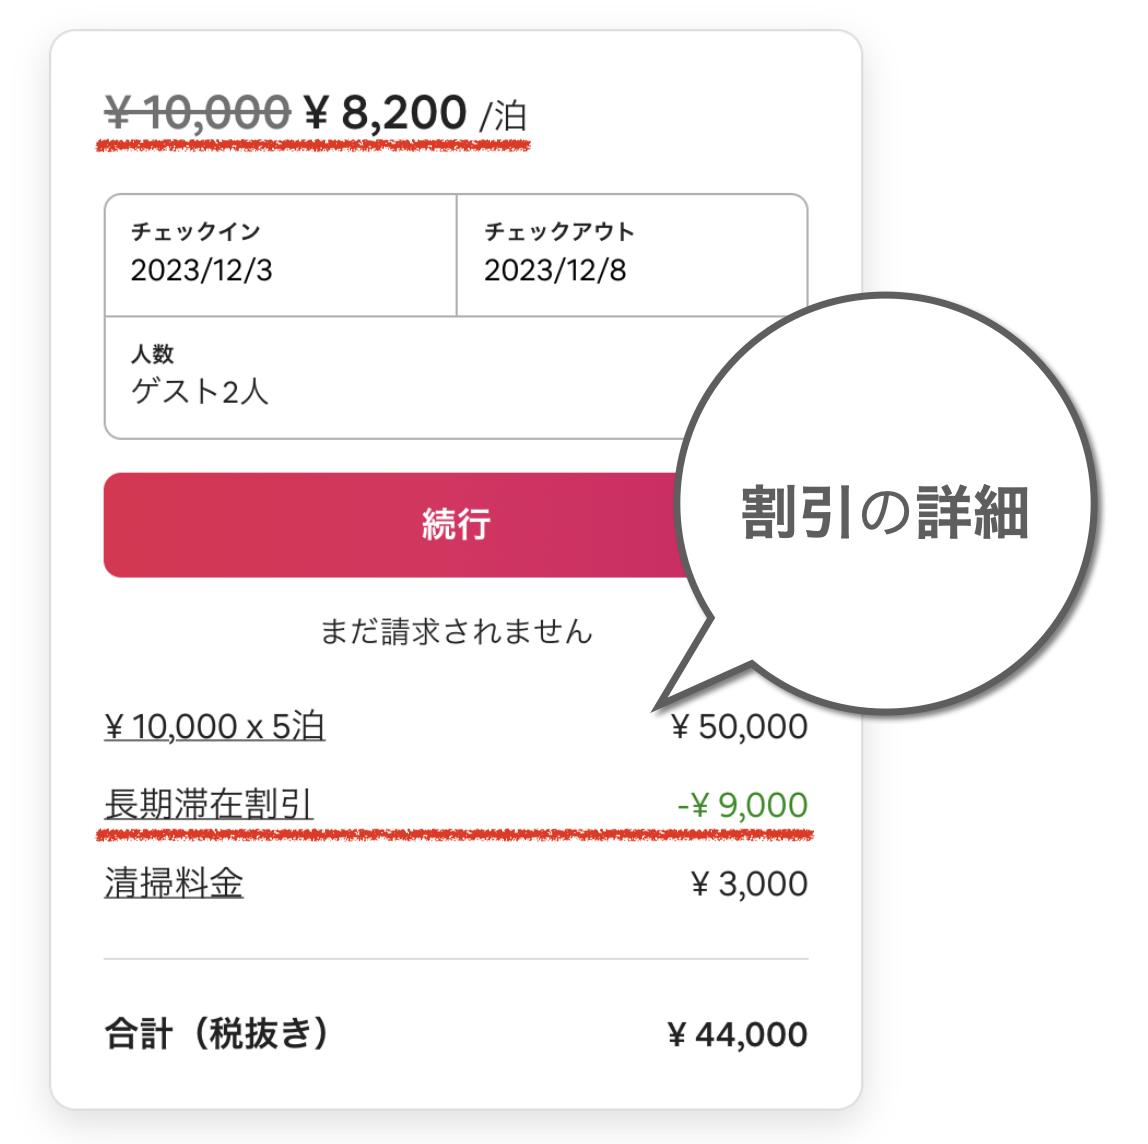Open the 長期滞在割引 discount details link
1148x1144 pixels.
(x=209, y=804)
